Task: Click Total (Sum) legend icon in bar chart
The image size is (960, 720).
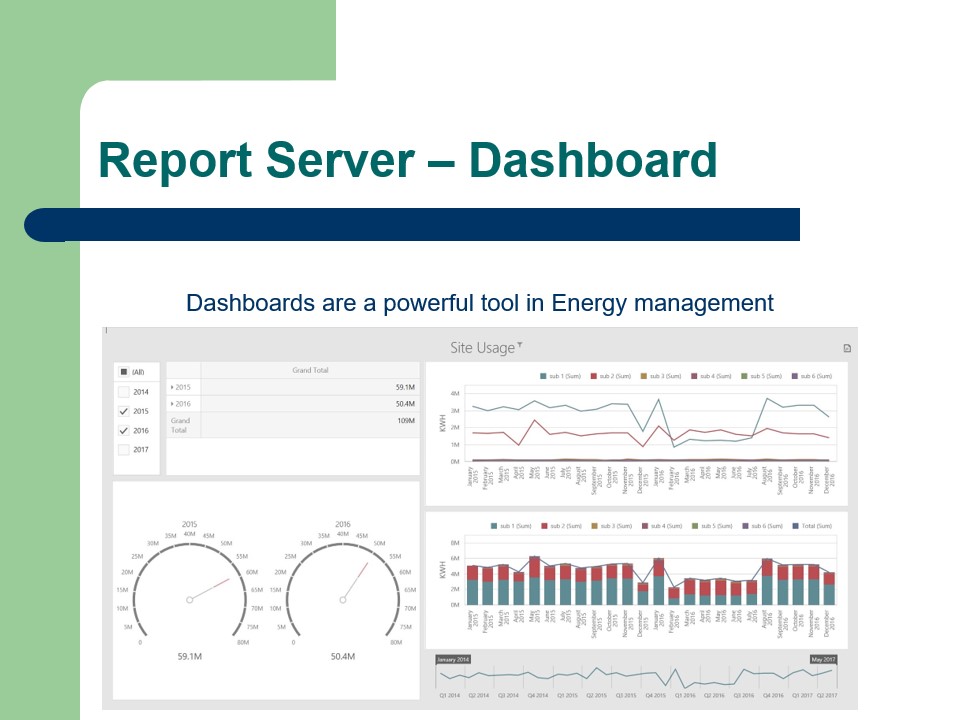Action: pos(795,525)
